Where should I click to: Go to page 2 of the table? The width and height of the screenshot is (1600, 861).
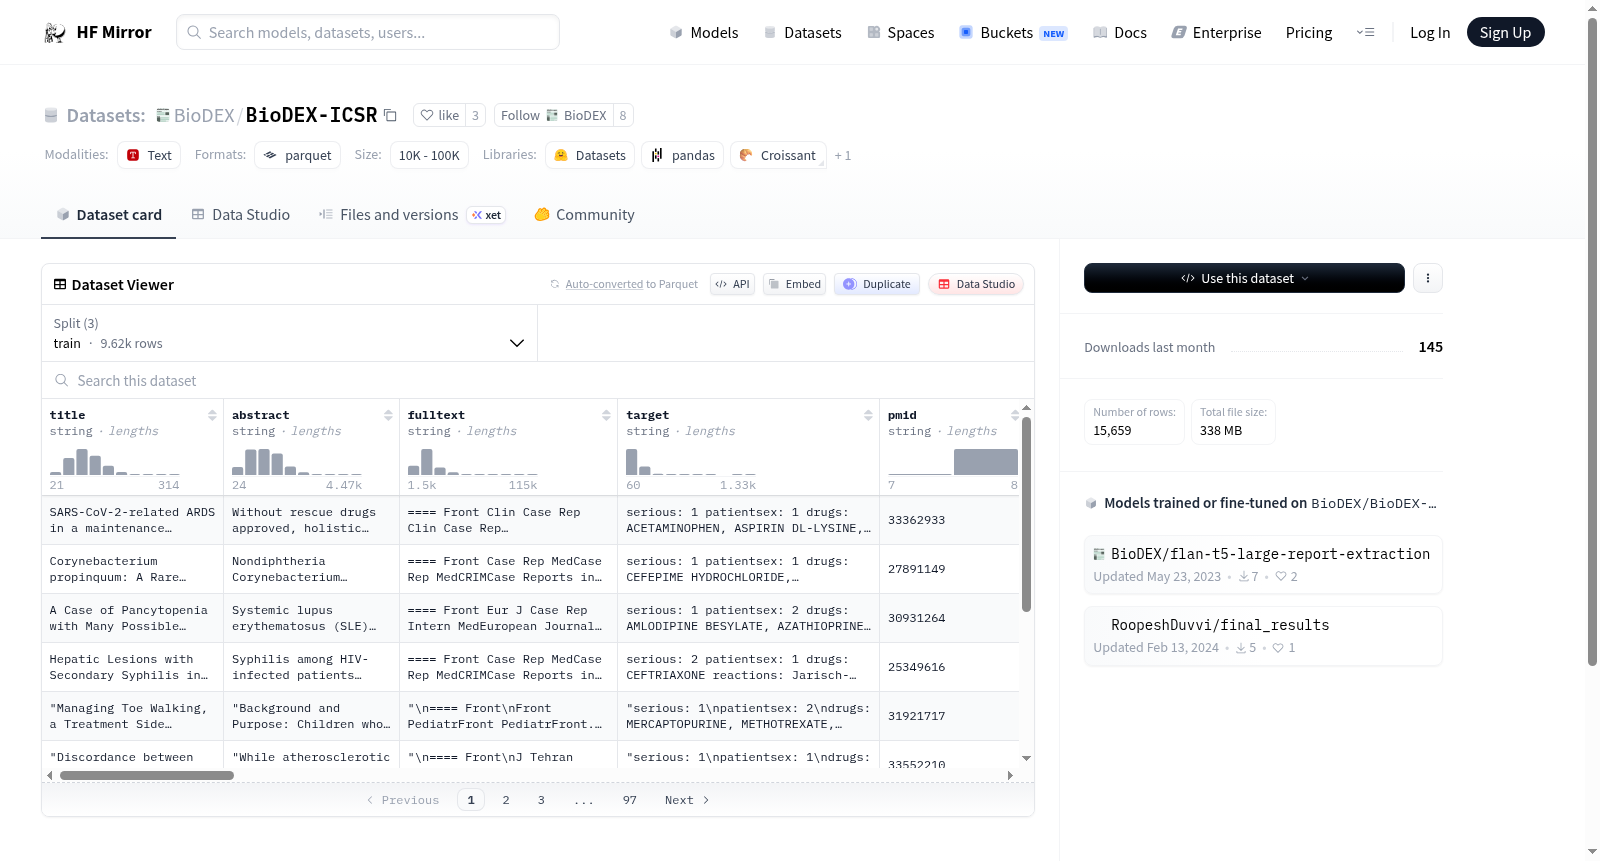point(506,800)
